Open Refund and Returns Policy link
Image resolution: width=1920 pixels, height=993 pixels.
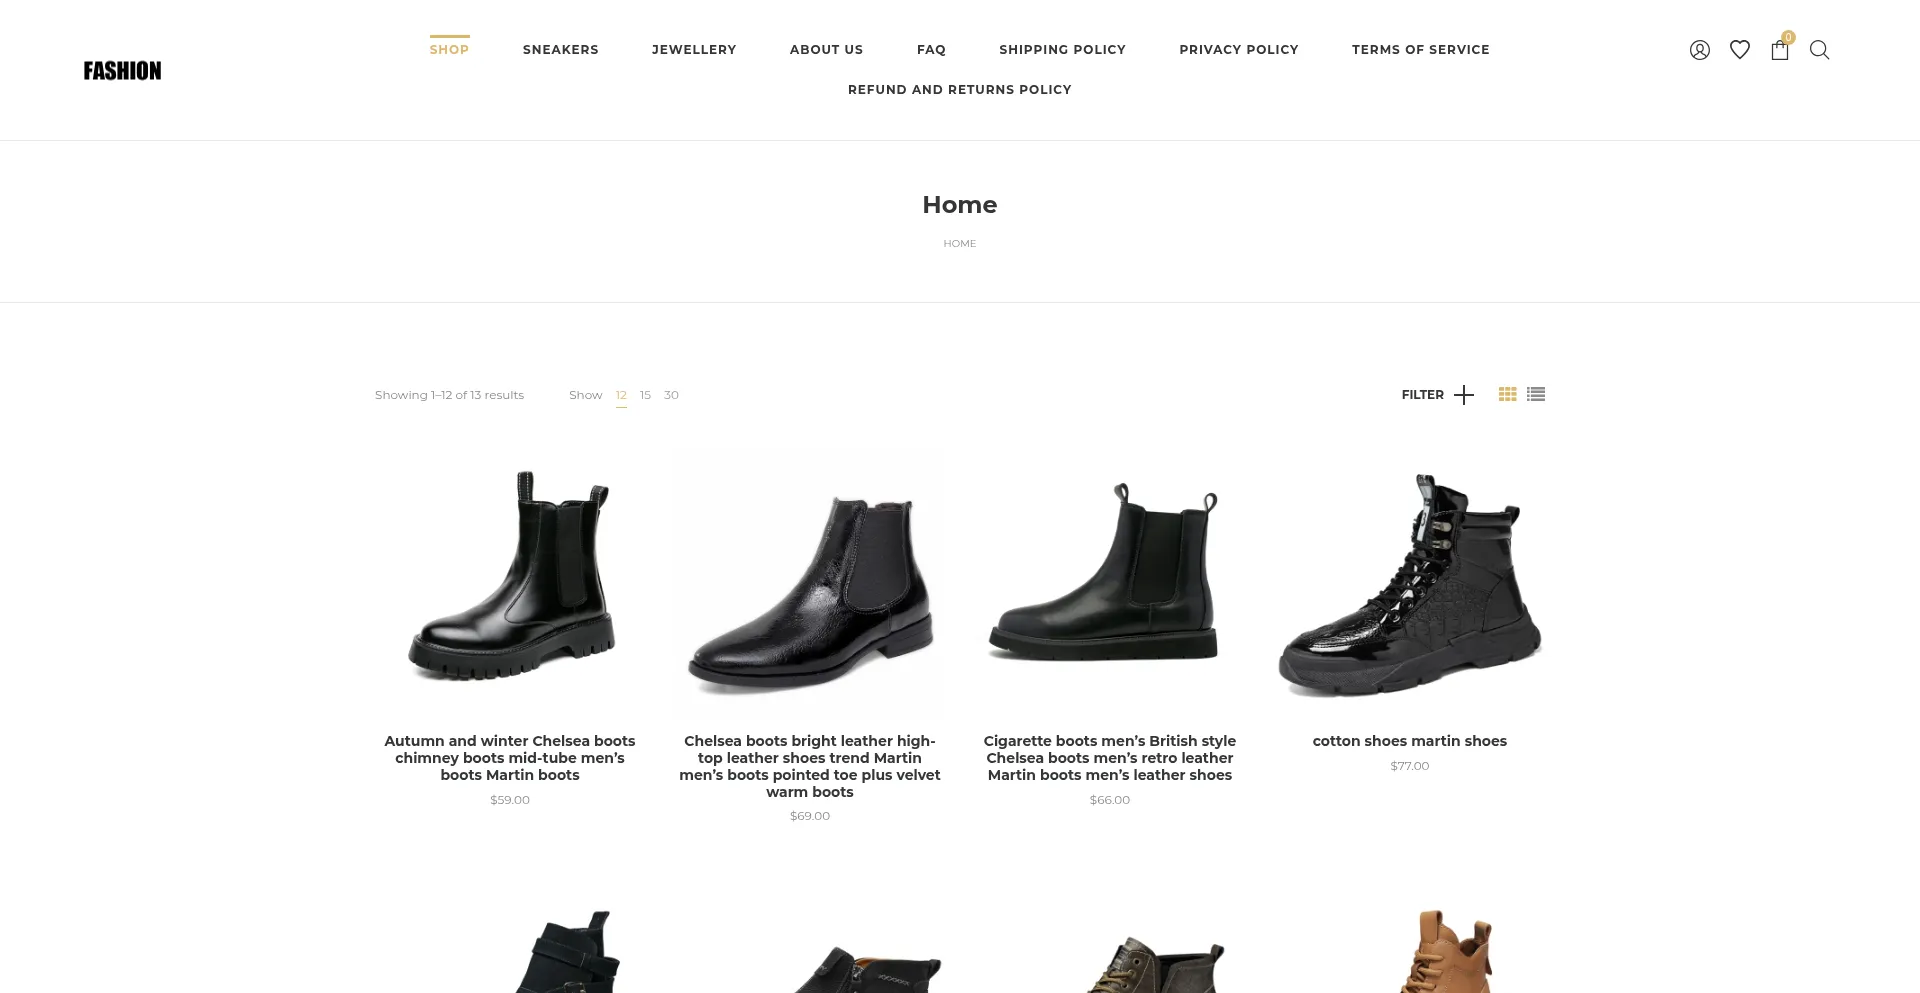click(x=960, y=89)
